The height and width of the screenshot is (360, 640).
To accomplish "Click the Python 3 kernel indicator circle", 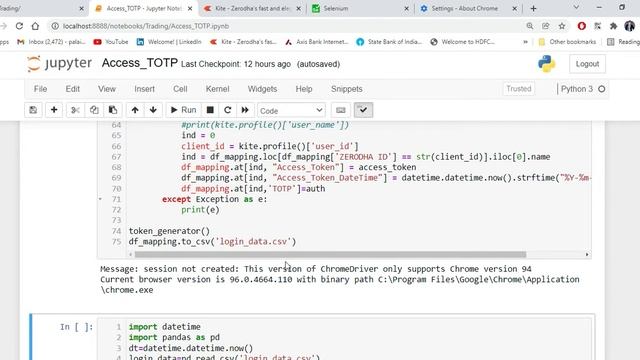I will (x=602, y=89).
